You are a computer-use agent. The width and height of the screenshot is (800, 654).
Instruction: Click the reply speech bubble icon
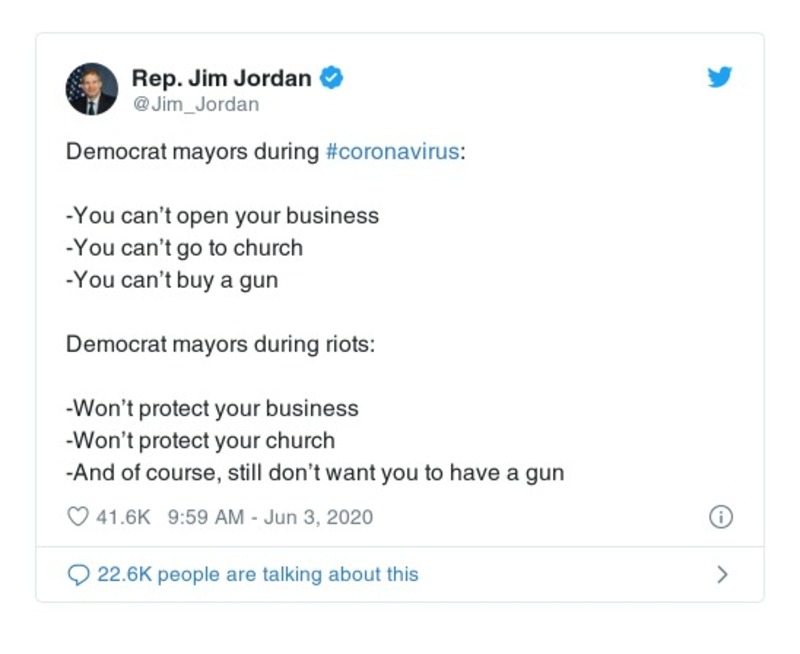(78, 575)
